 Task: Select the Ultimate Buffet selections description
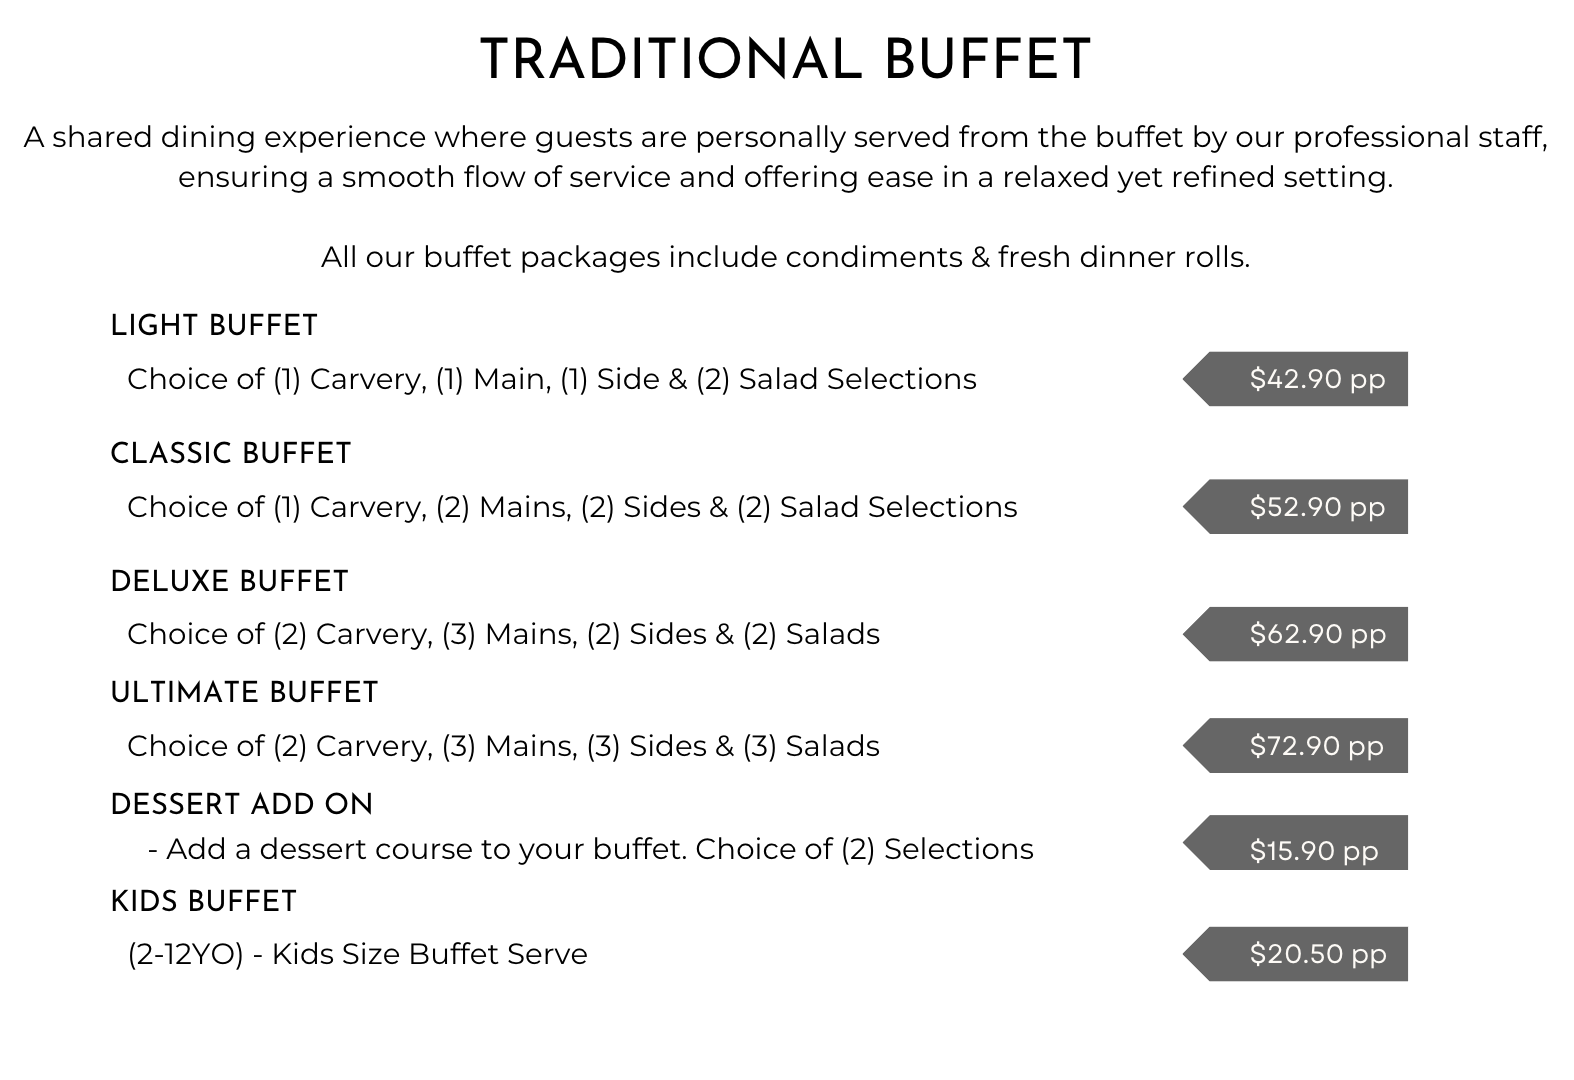(504, 747)
